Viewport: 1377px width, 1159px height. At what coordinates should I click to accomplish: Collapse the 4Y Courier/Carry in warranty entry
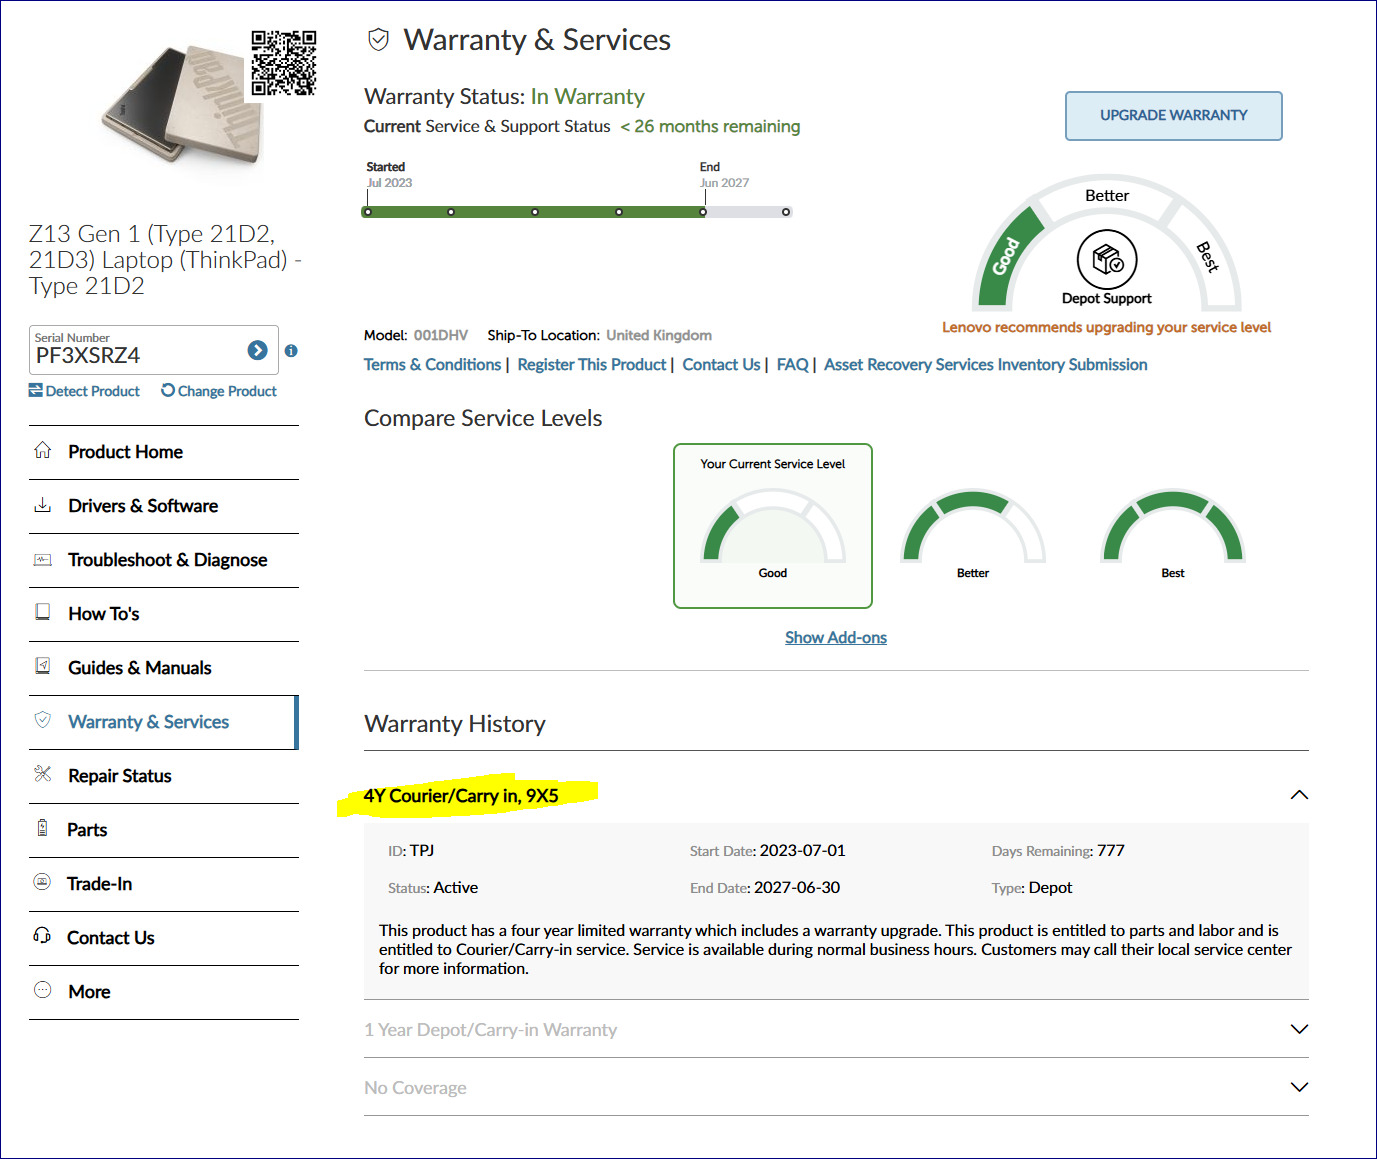point(1299,795)
